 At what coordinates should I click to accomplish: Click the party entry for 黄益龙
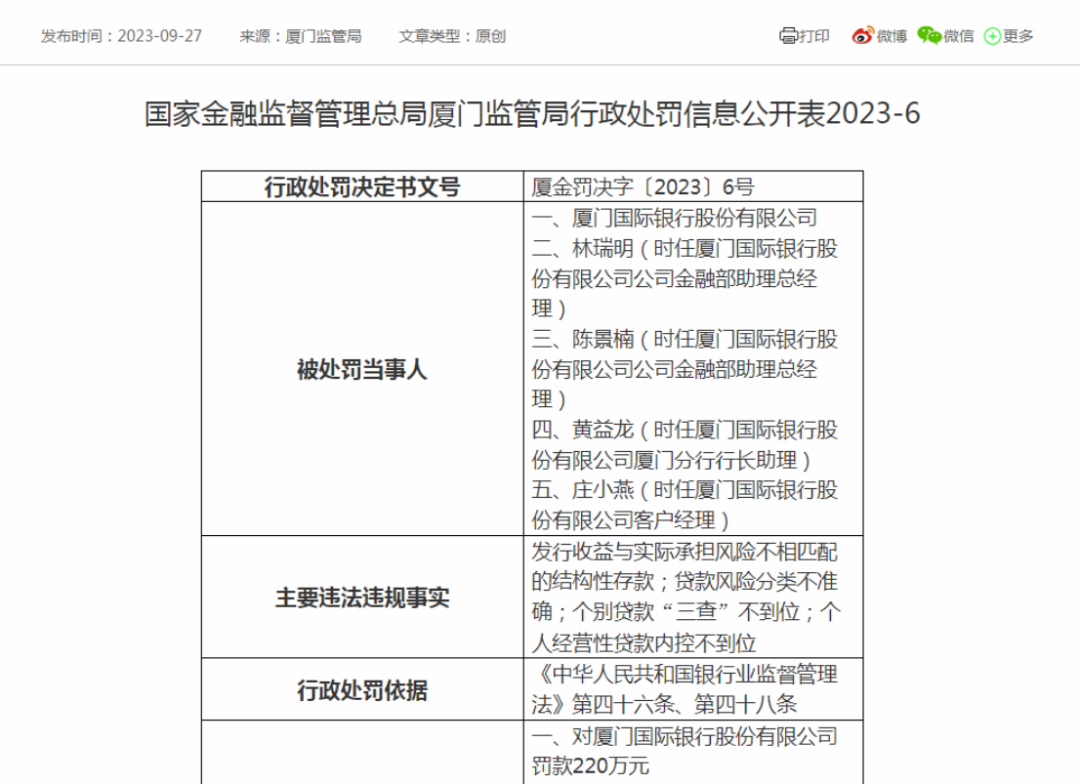coord(685,445)
